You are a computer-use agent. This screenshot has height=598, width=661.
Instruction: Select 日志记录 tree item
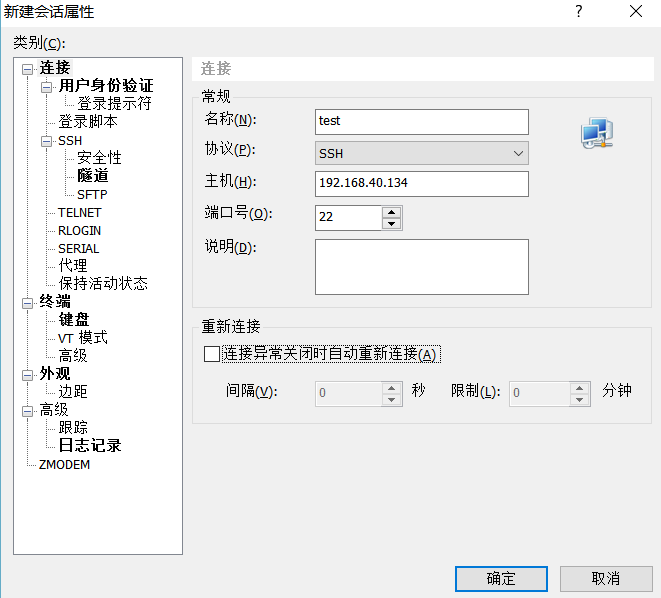pyautogui.click(x=90, y=446)
